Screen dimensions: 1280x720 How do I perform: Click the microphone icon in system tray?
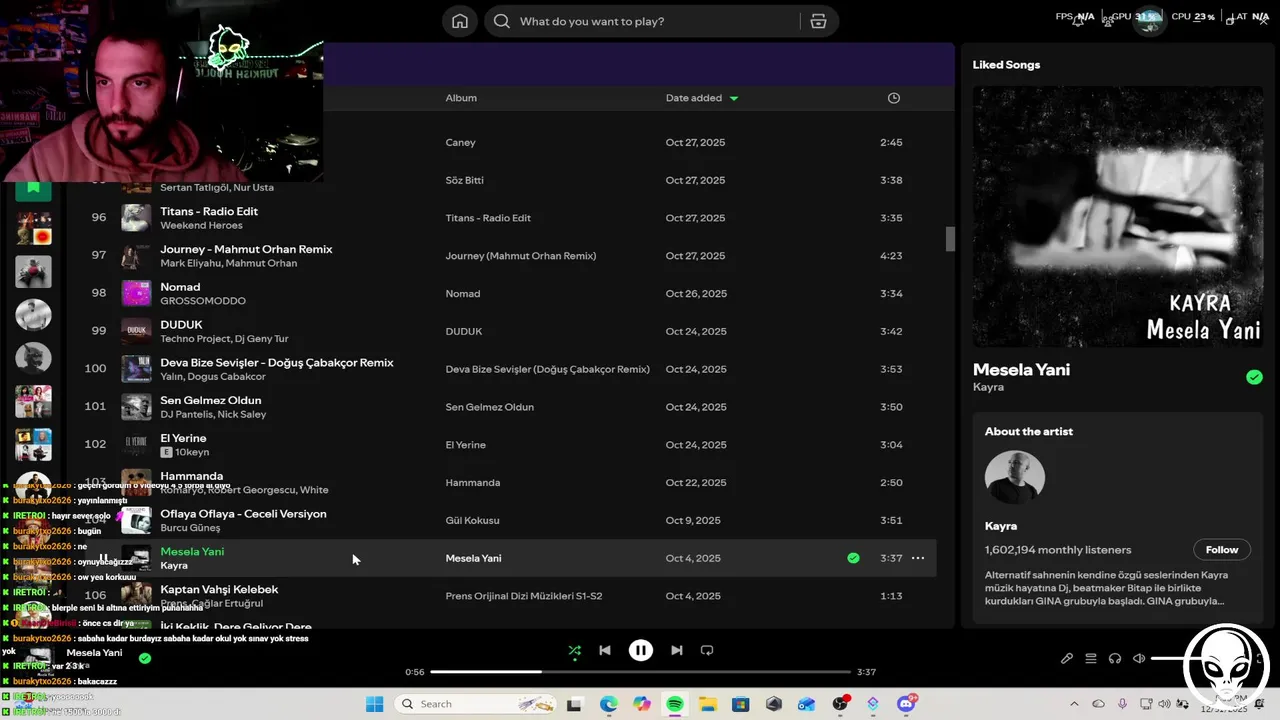click(x=1123, y=704)
